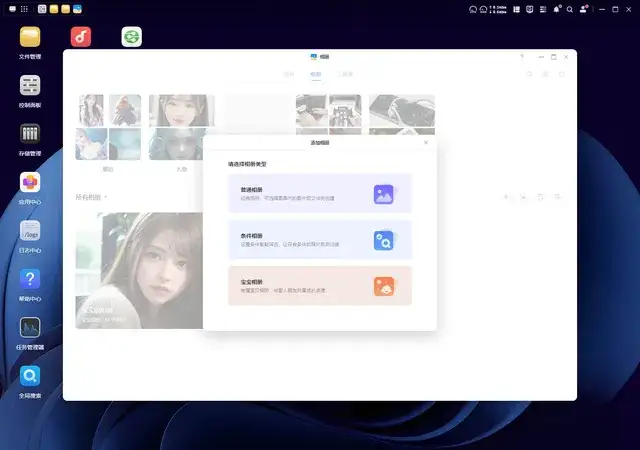Viewport: 640px width, 450px height.
Task: Launch 任务管理器 from the desktop
Action: point(30,327)
